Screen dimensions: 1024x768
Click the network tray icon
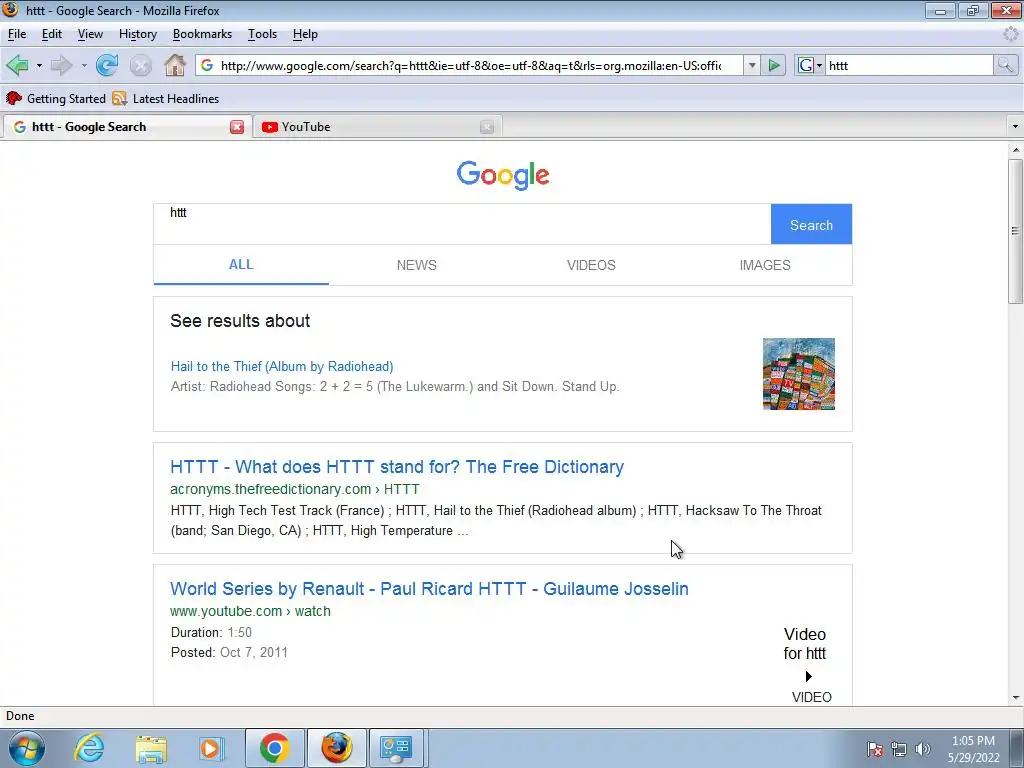pyautogui.click(x=899, y=749)
